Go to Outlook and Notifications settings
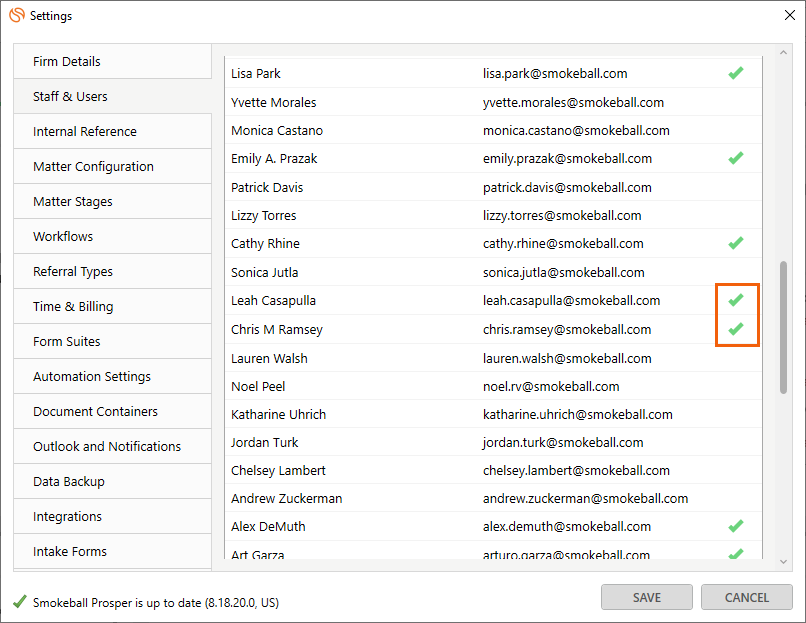Screen dimensions: 806x623 tap(113, 446)
